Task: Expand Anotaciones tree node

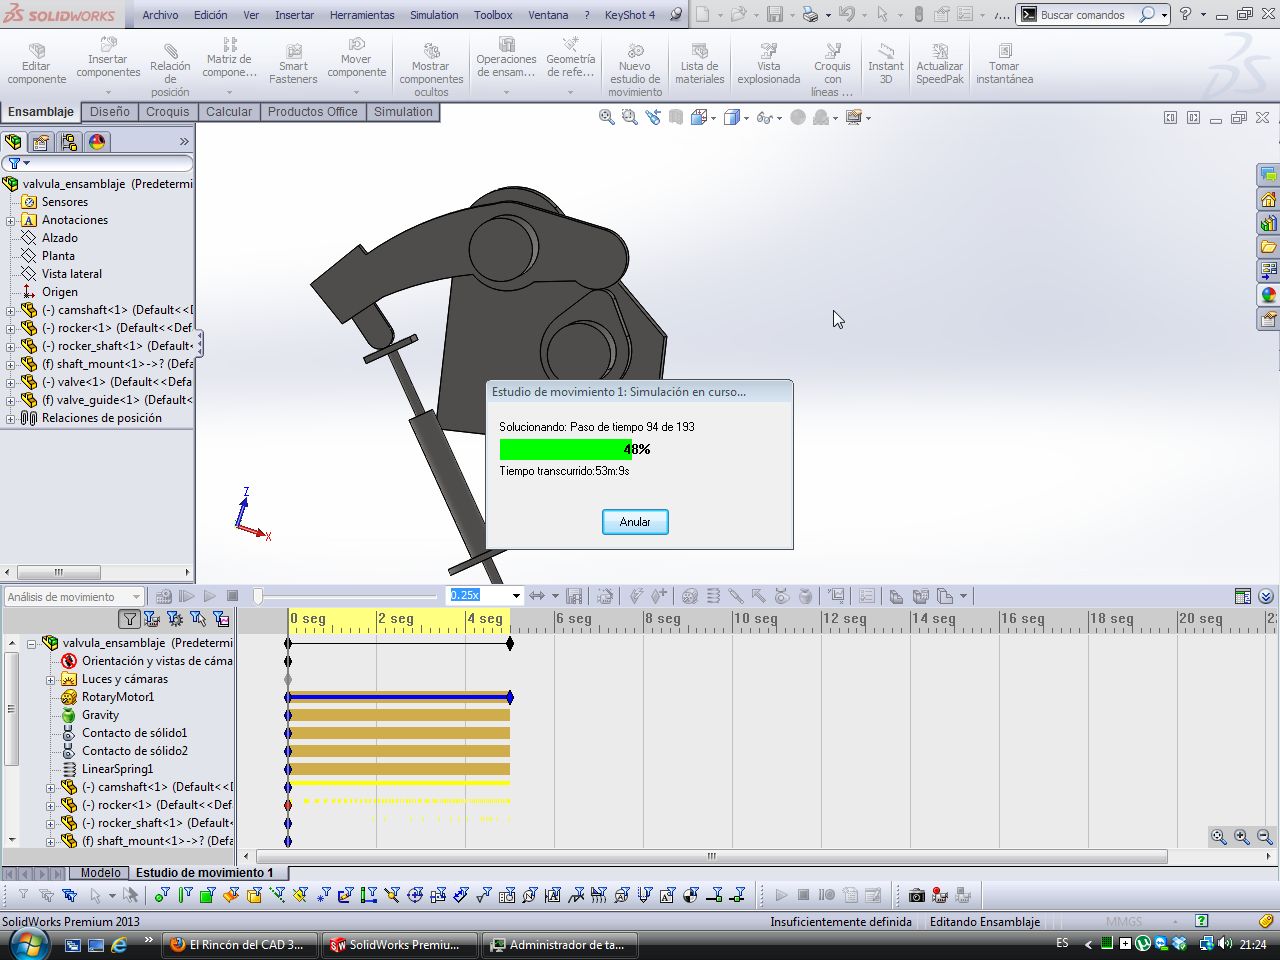Action: coord(10,220)
